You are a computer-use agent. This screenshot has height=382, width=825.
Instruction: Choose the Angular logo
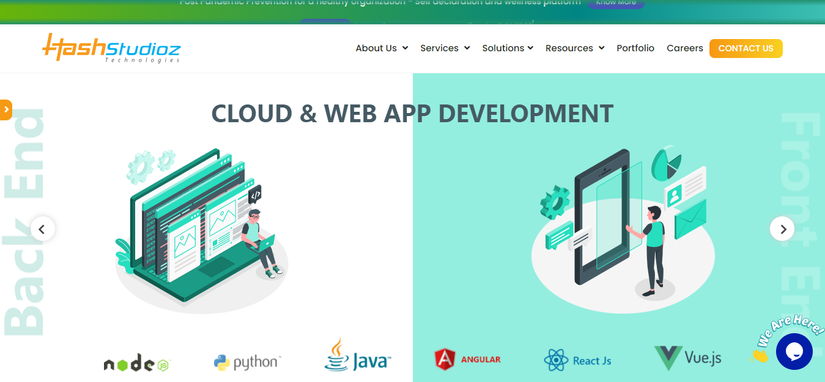click(468, 359)
